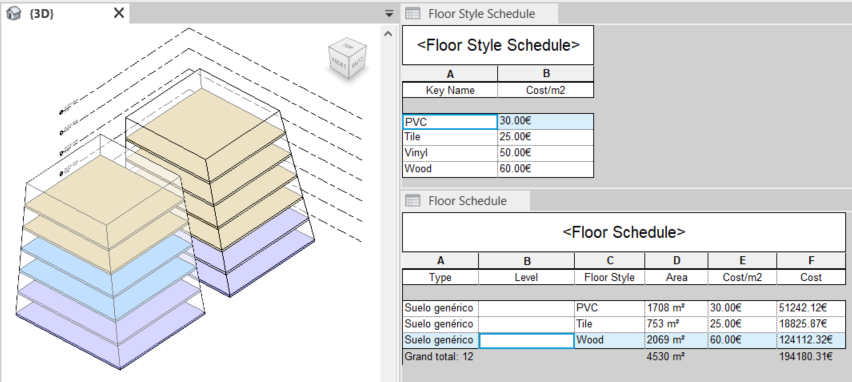This screenshot has width=852, height=382.
Task: Click the ViewCube navigation cube
Action: click(x=347, y=57)
